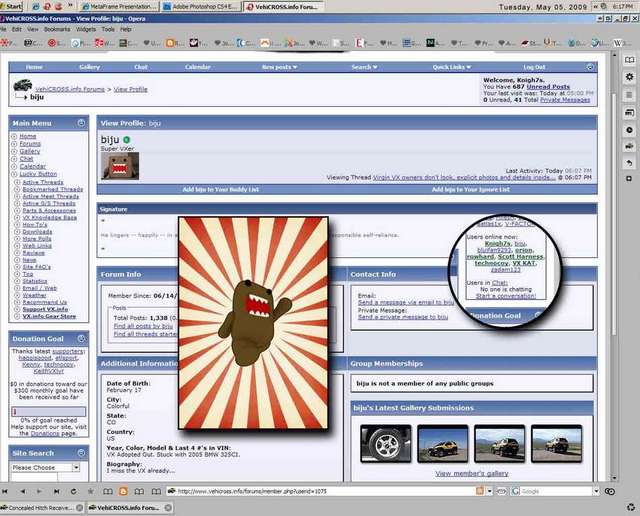This screenshot has width=640, height=516.
Task: Switch to the Concealed Hitch Receive tab
Action: coord(40,508)
